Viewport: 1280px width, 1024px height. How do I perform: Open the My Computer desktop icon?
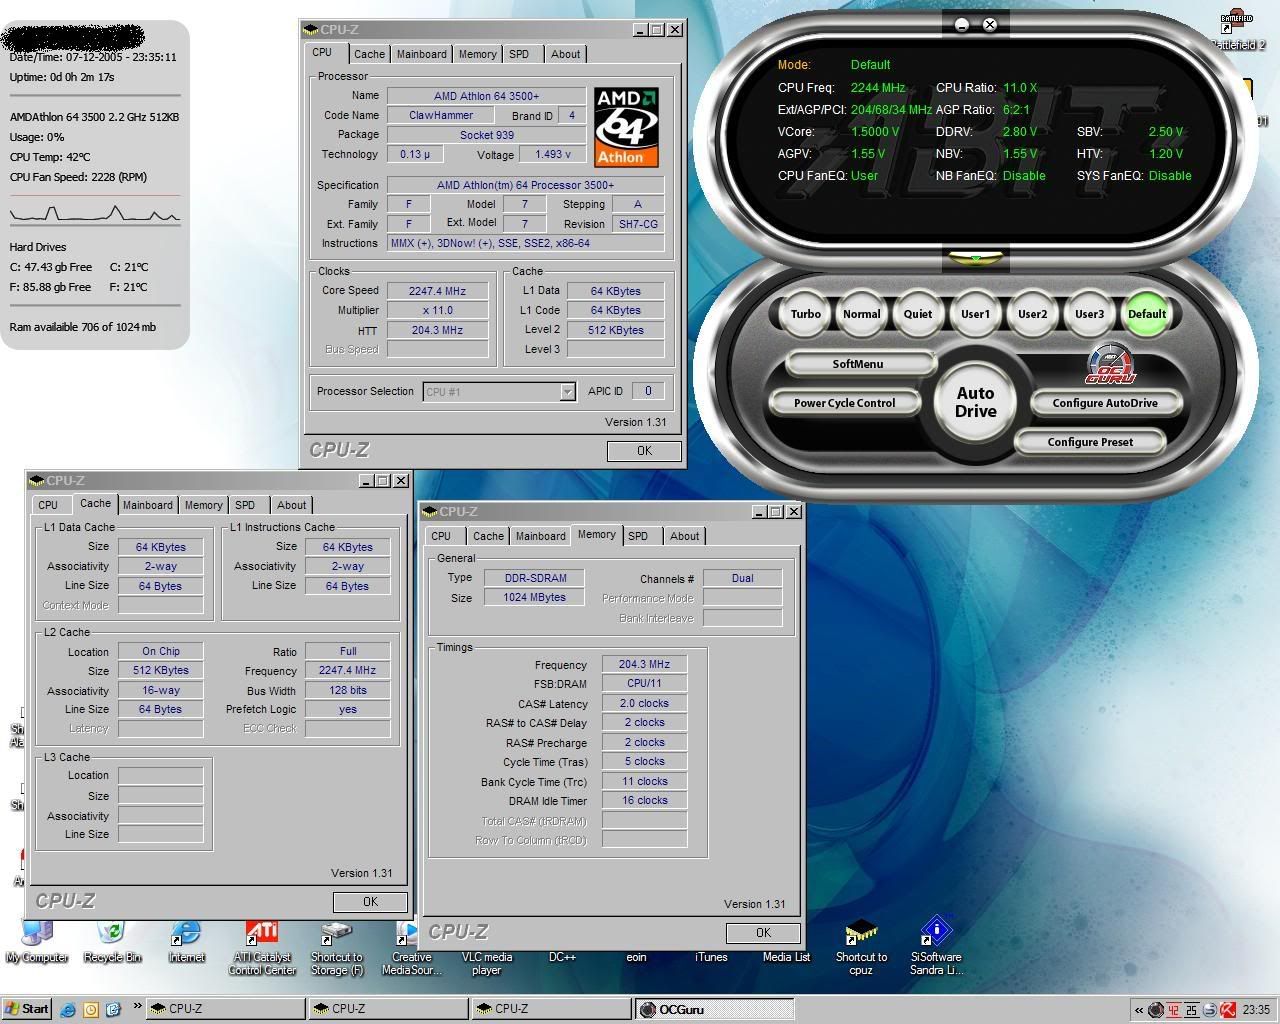coord(37,935)
